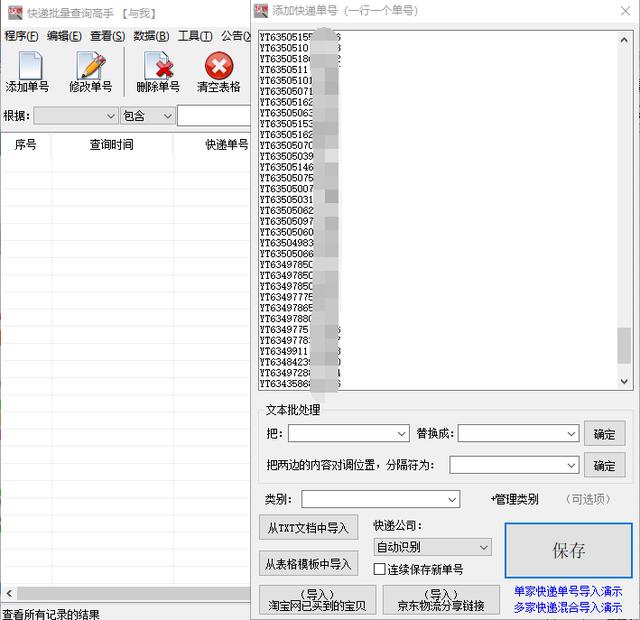
Task: Open 单家快递单号导入演示 demo link
Action: tap(568, 591)
